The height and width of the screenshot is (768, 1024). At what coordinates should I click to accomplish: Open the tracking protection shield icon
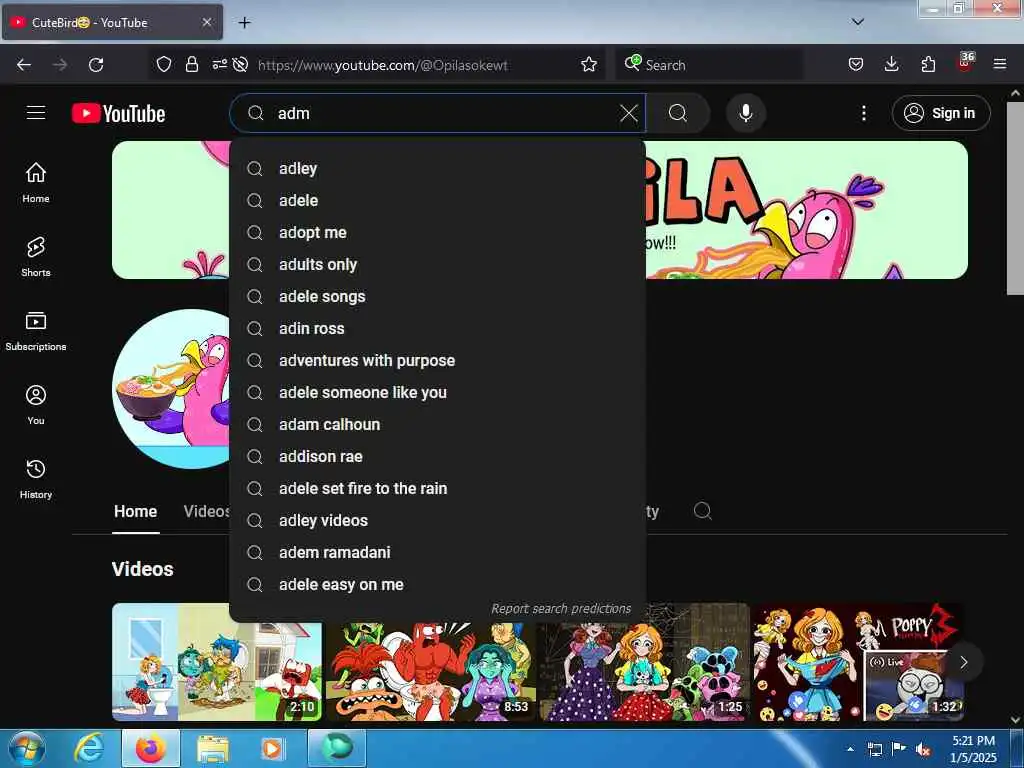163,64
